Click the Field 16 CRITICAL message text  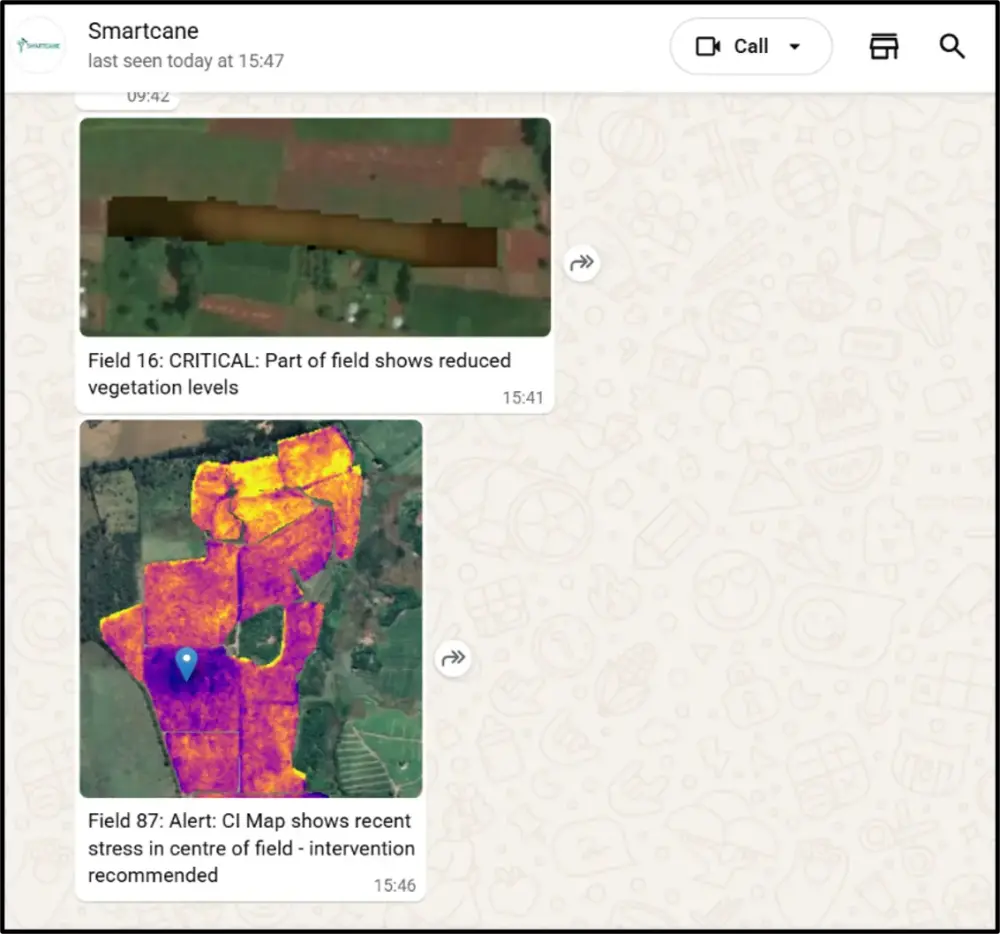click(299, 374)
